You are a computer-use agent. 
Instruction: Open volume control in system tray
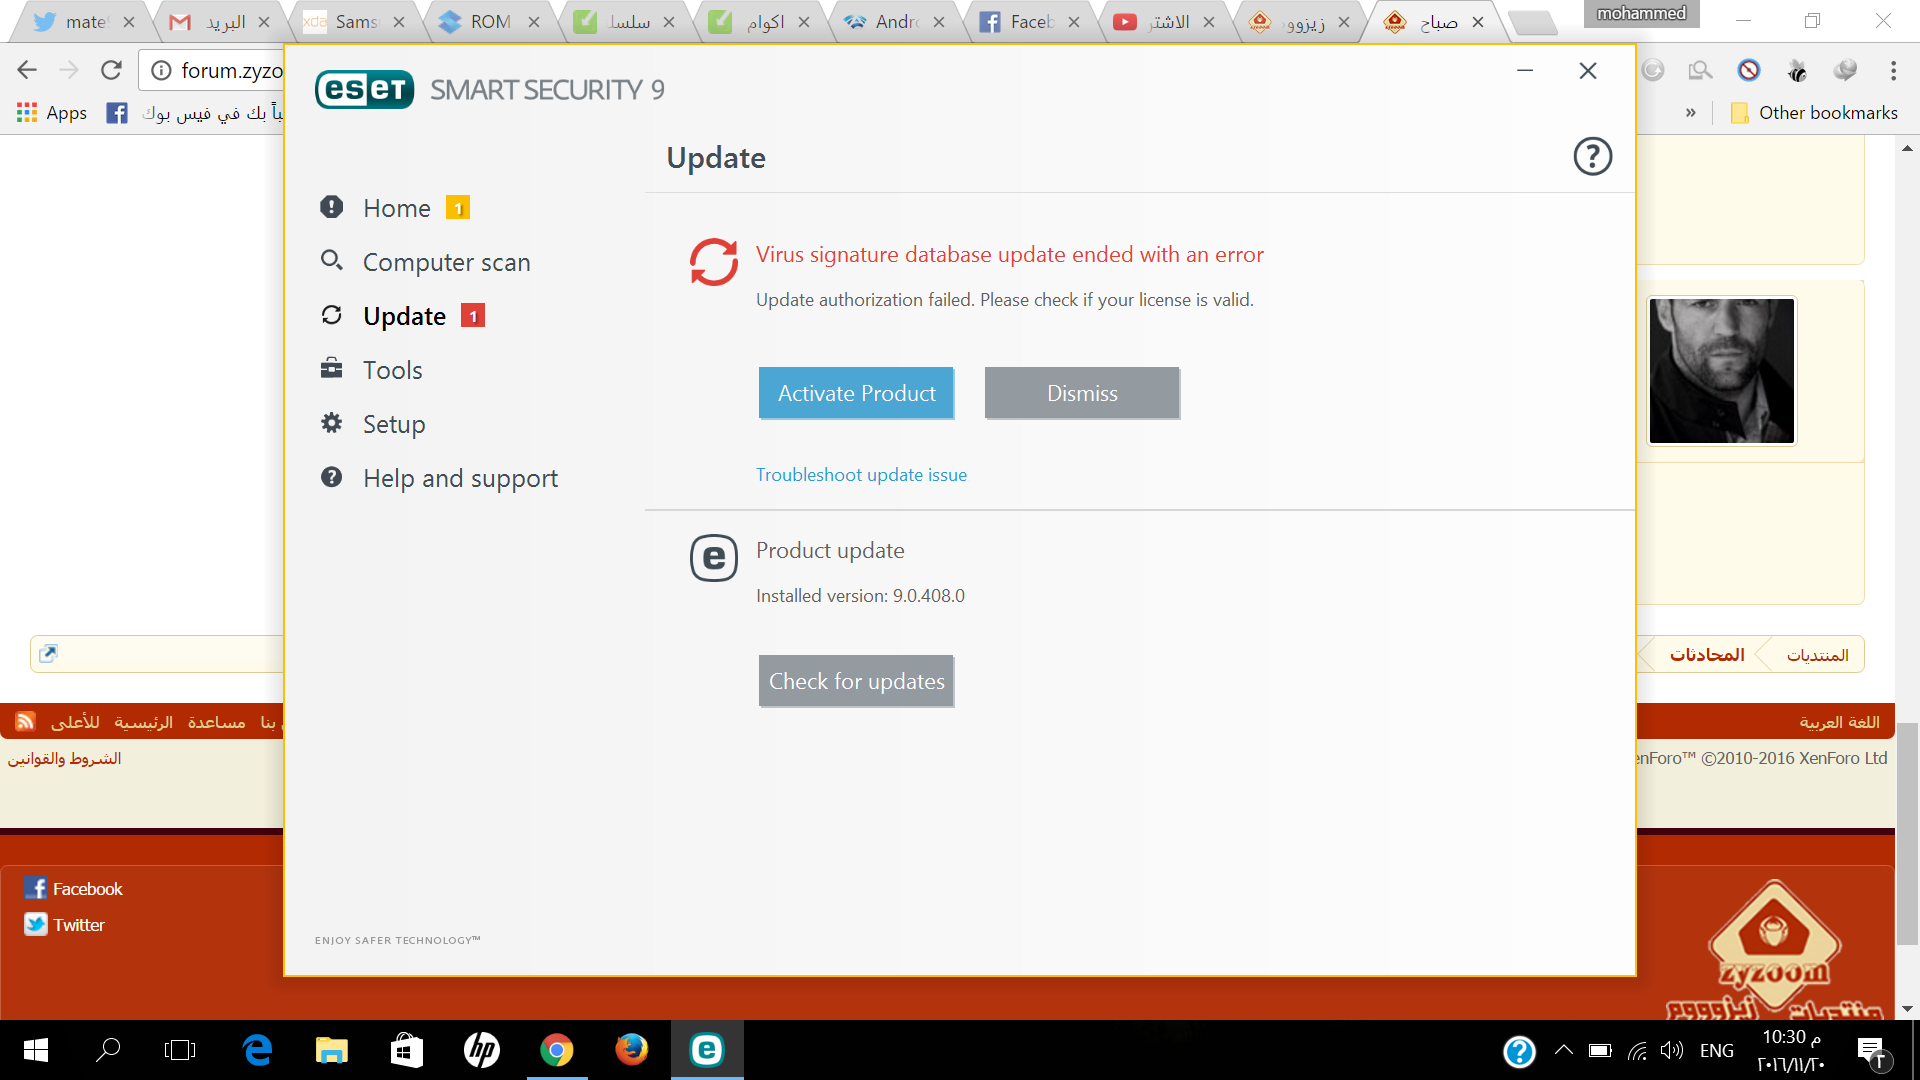pyautogui.click(x=1672, y=1050)
